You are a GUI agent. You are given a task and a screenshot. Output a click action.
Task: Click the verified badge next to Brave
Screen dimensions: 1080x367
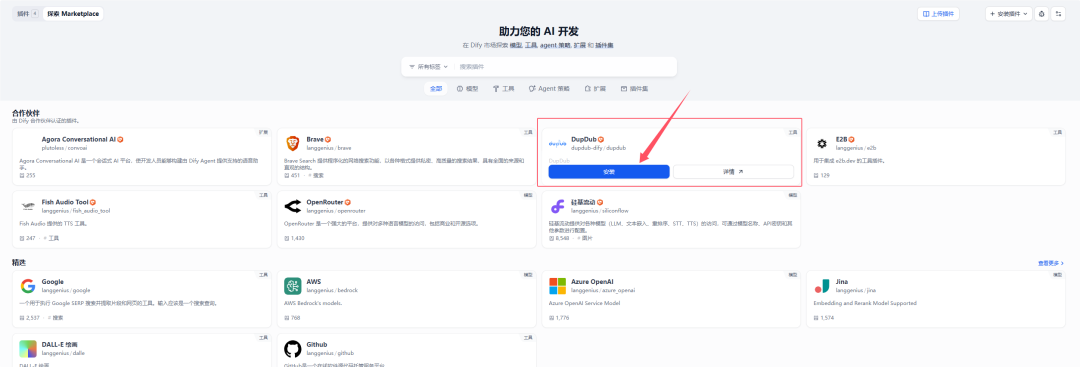[x=328, y=139]
